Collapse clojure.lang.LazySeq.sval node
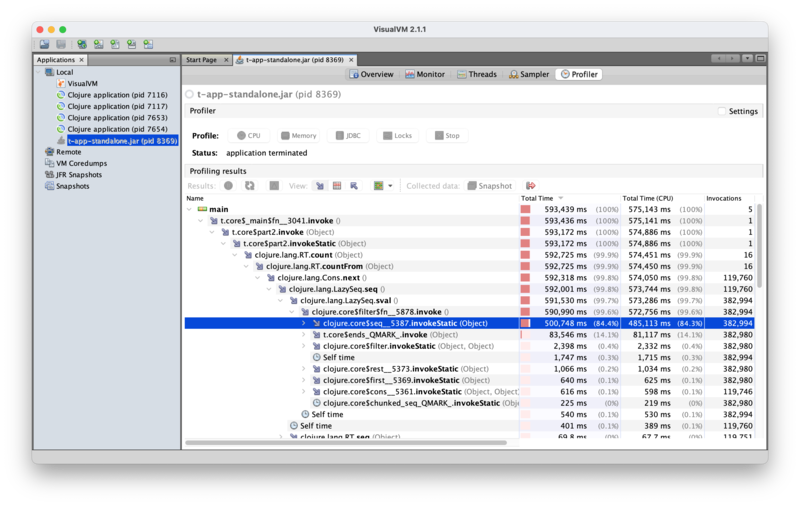Screen dimensions: 800x506 click(281, 300)
